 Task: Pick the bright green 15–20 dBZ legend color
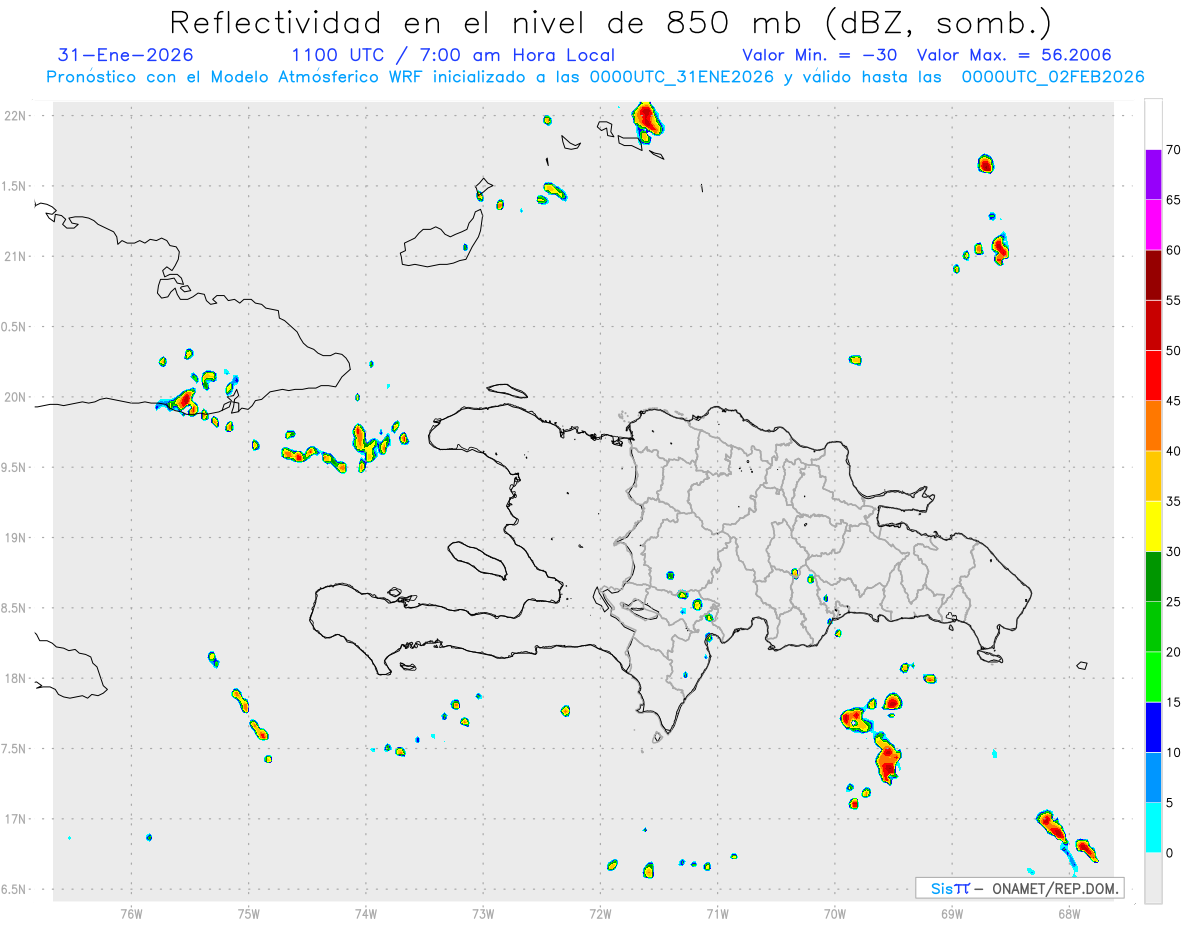click(x=1153, y=677)
